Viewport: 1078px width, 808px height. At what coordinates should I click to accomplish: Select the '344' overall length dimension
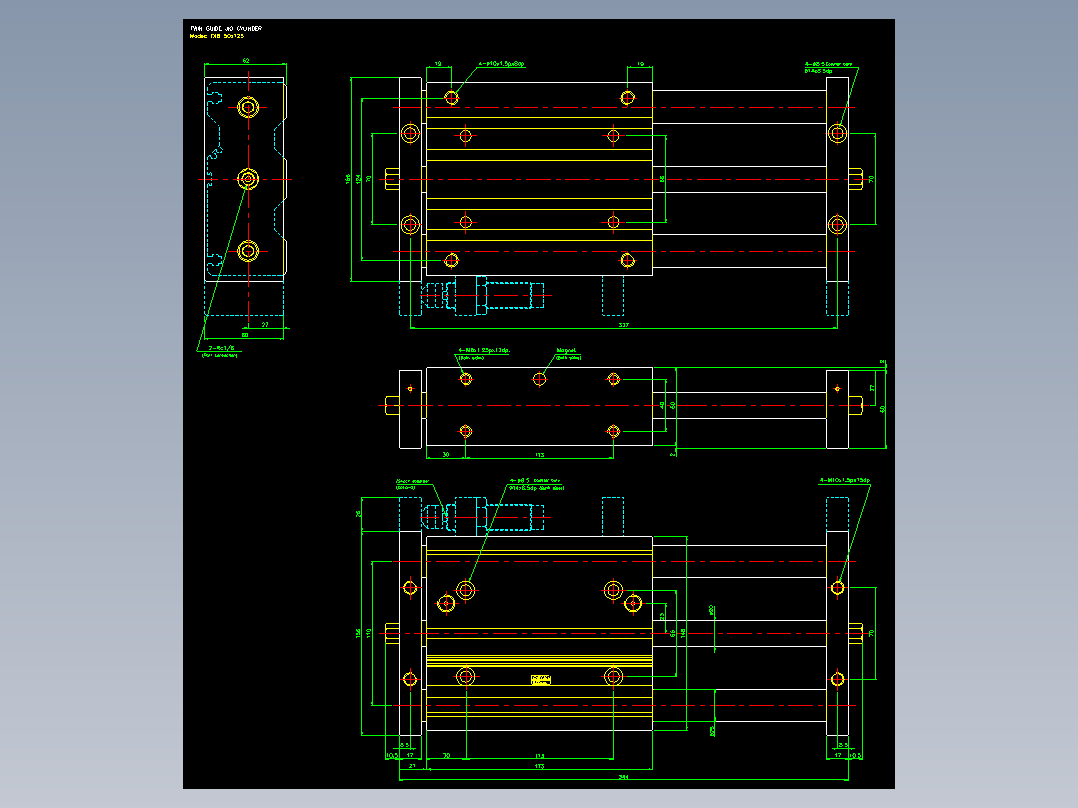pos(624,777)
